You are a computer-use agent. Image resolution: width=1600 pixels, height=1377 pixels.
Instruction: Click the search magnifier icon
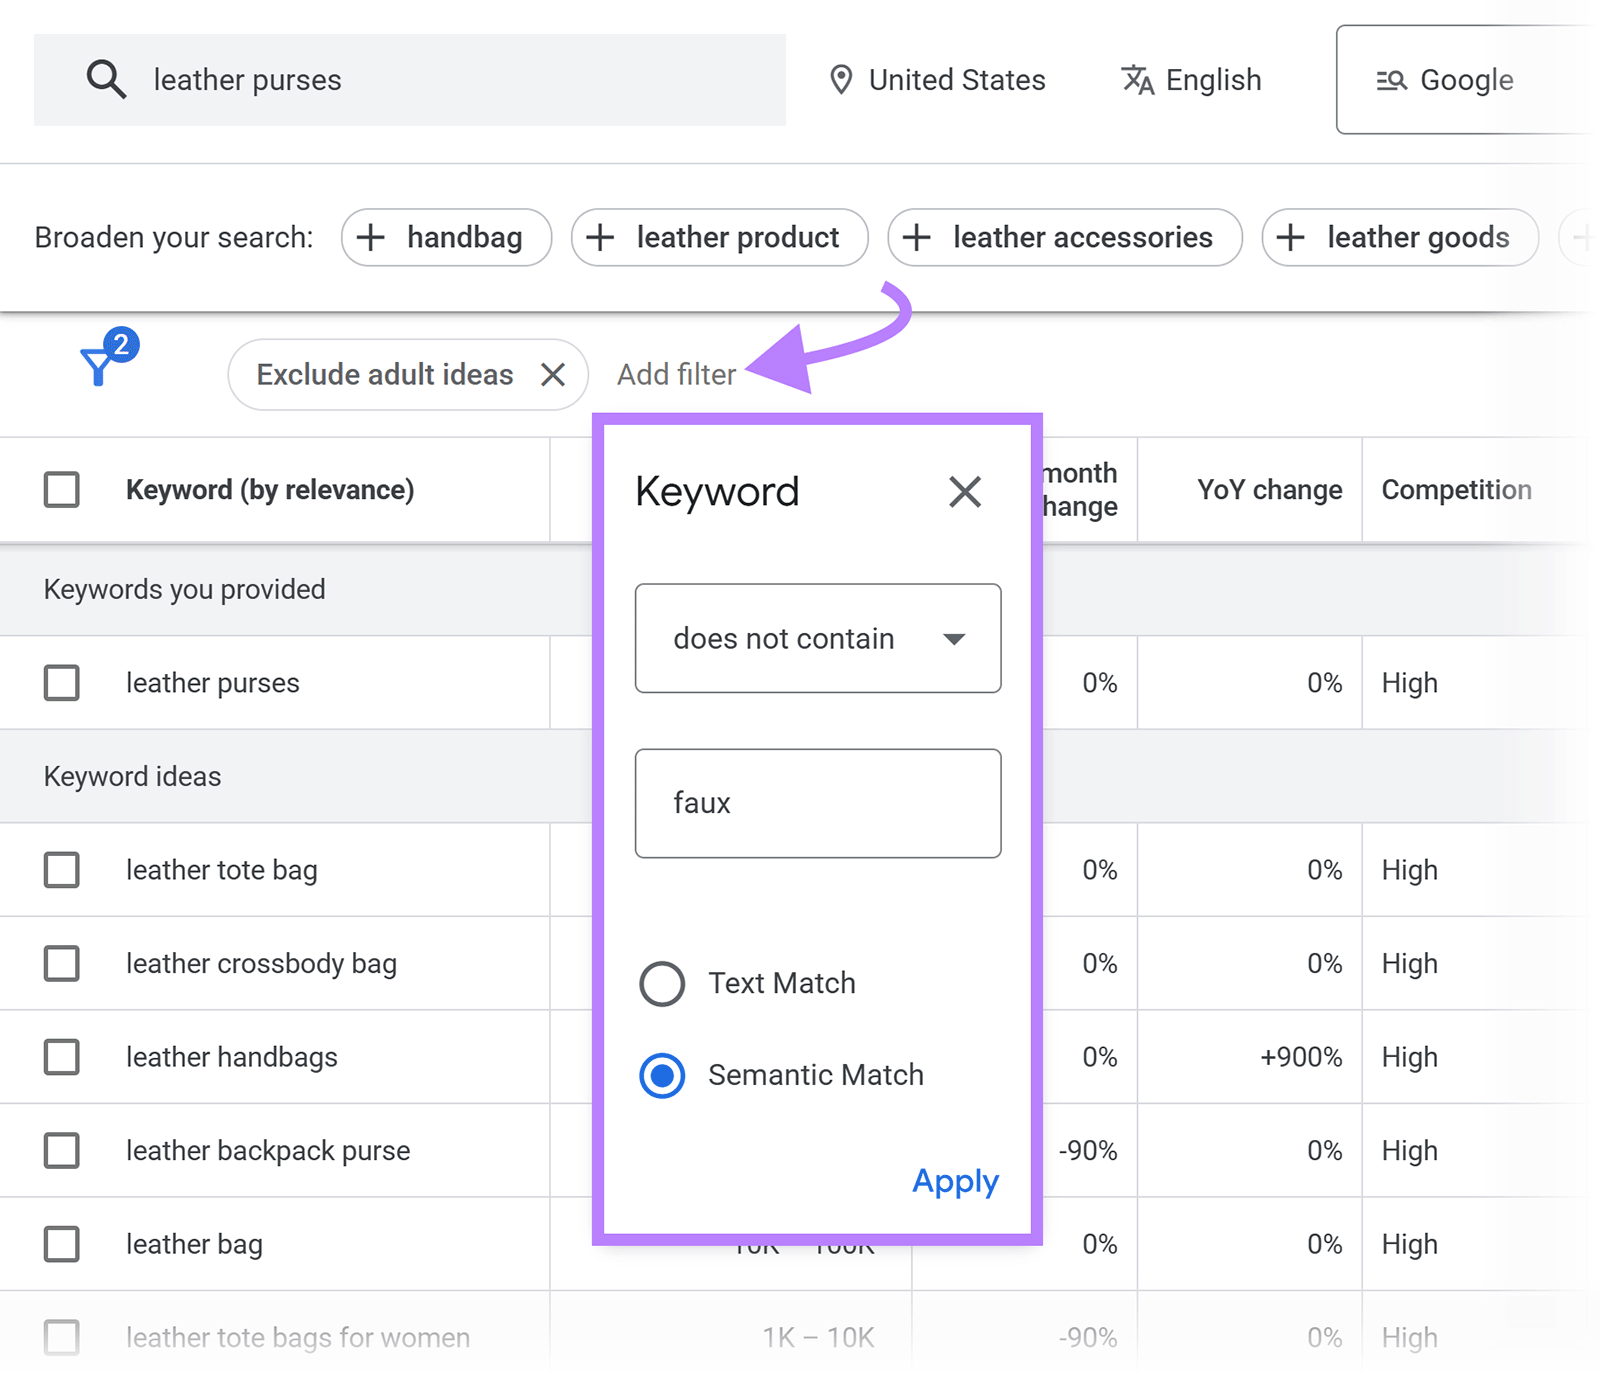point(106,79)
